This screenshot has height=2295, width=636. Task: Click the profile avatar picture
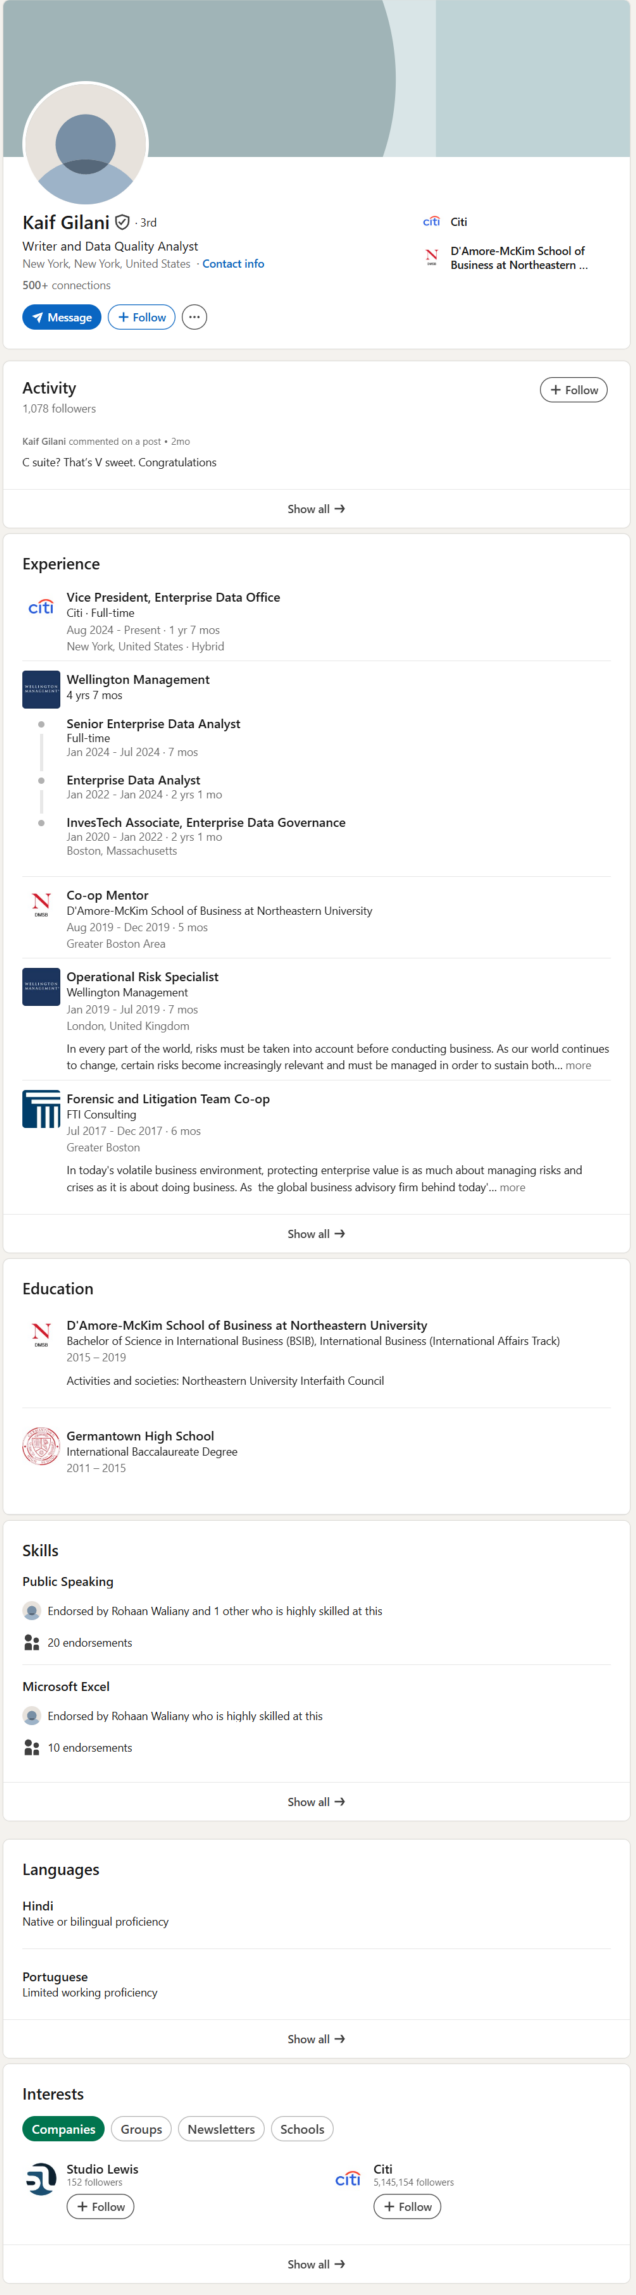click(x=85, y=143)
